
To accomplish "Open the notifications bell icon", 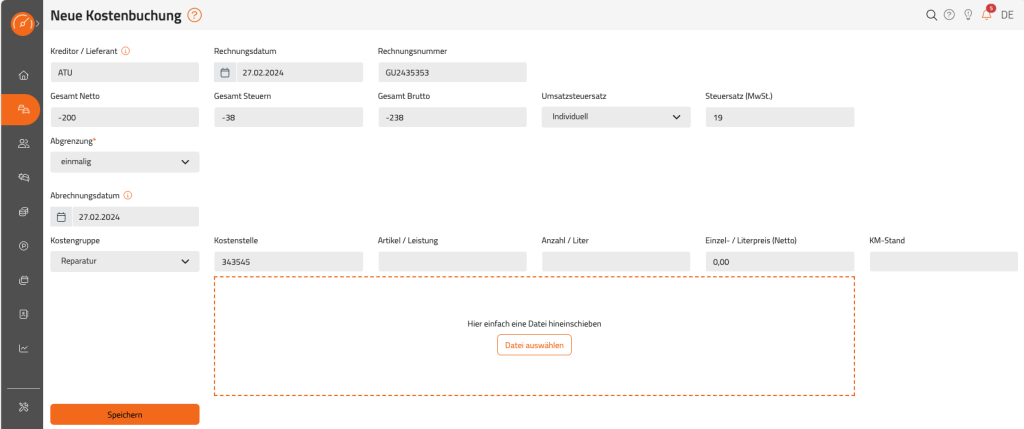I will [x=987, y=14].
